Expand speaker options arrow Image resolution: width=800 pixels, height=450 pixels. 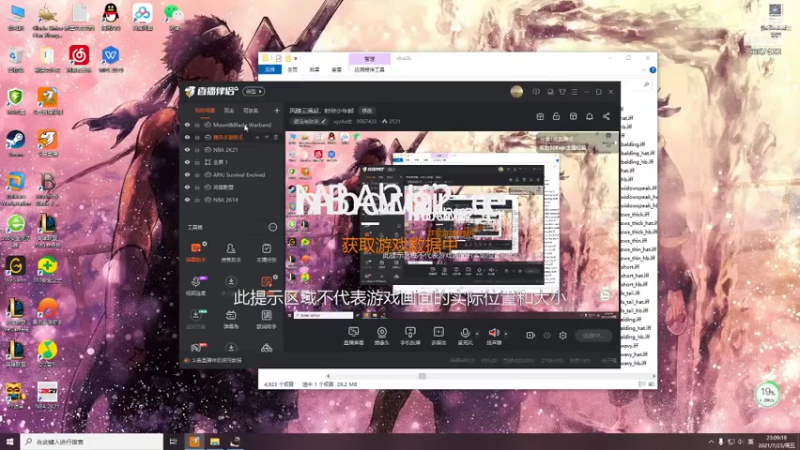coord(506,334)
